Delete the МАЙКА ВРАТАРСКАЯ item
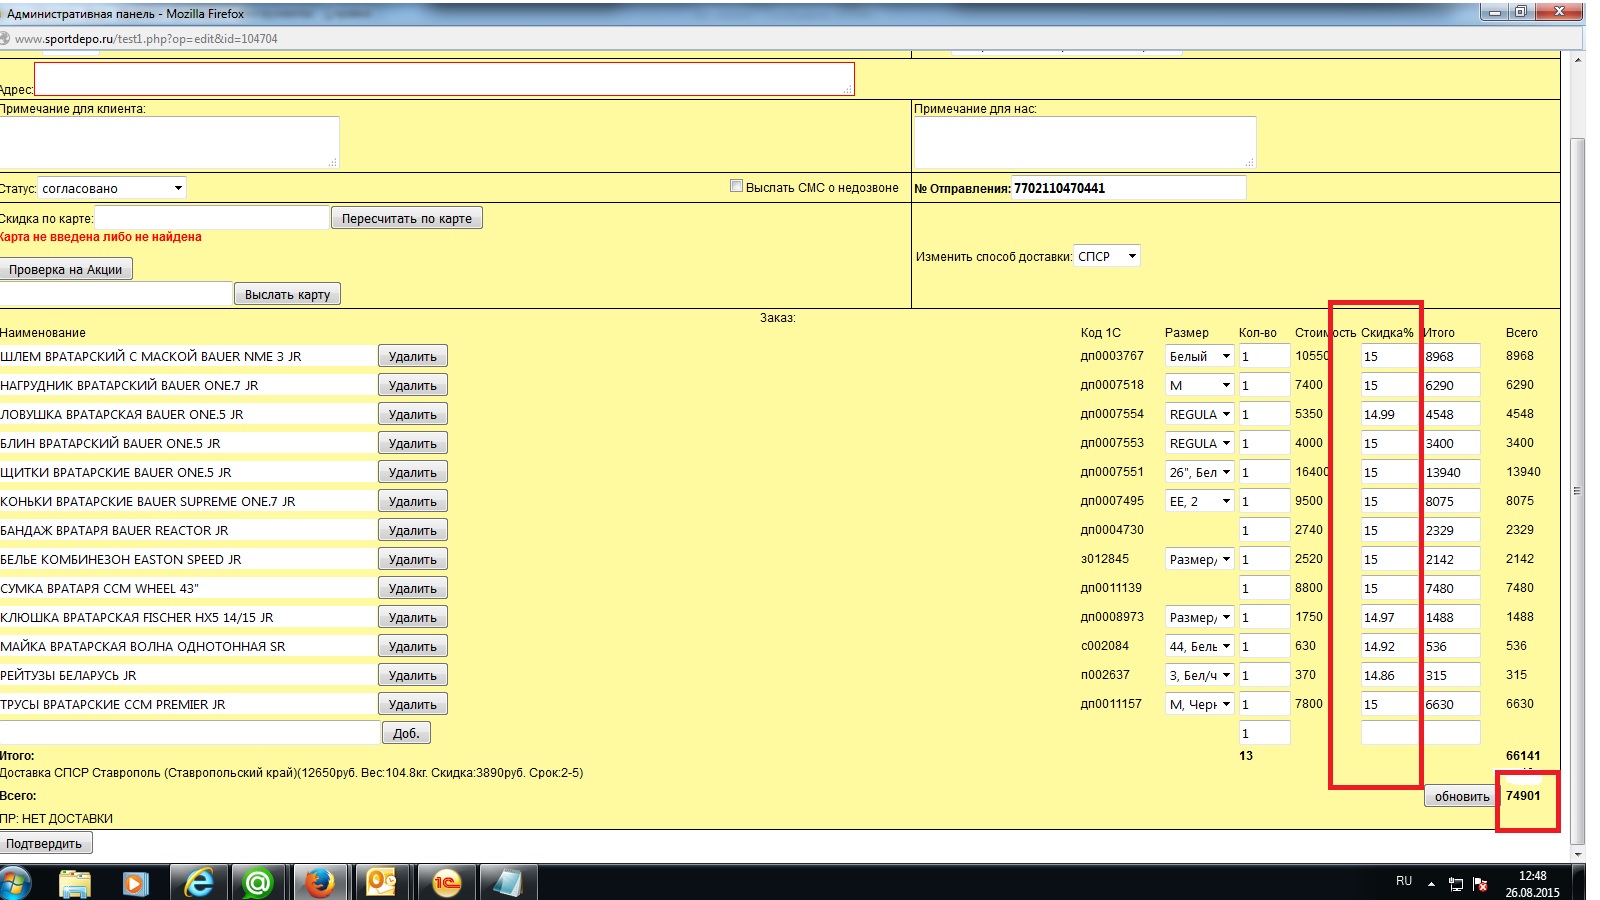This screenshot has height=900, width=1600. 412,646
